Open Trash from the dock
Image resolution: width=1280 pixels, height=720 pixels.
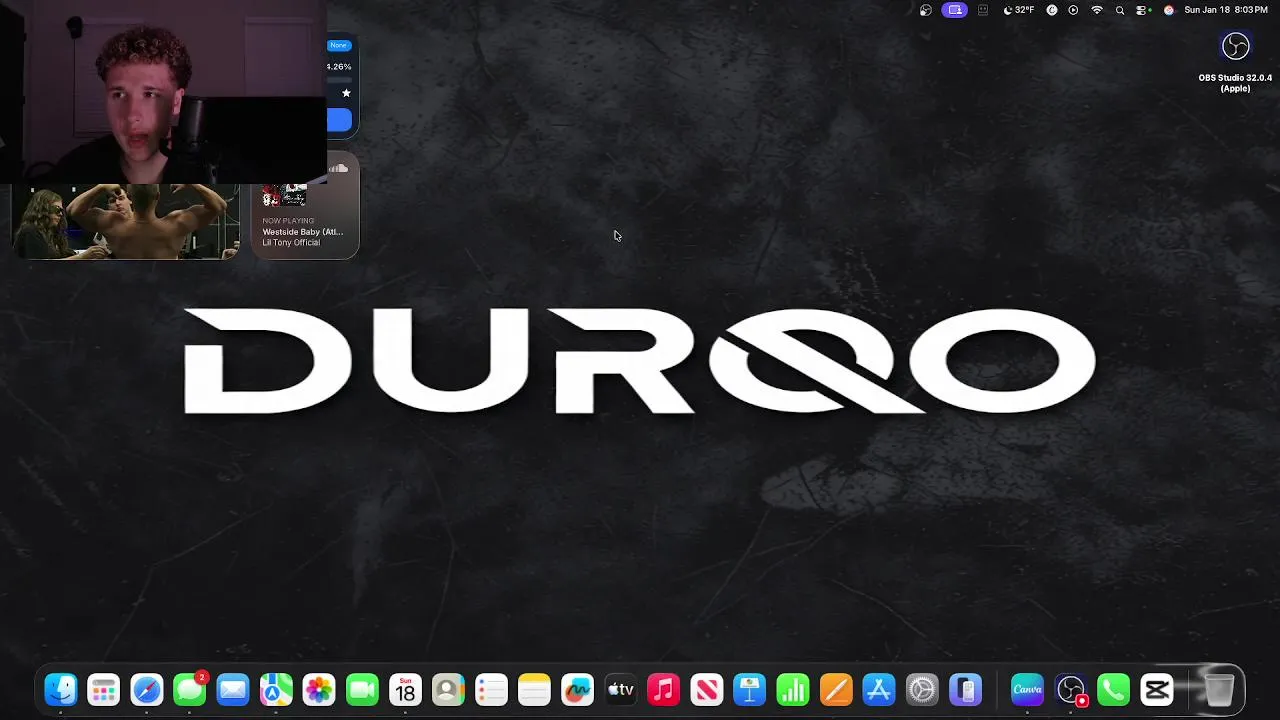tap(1219, 690)
